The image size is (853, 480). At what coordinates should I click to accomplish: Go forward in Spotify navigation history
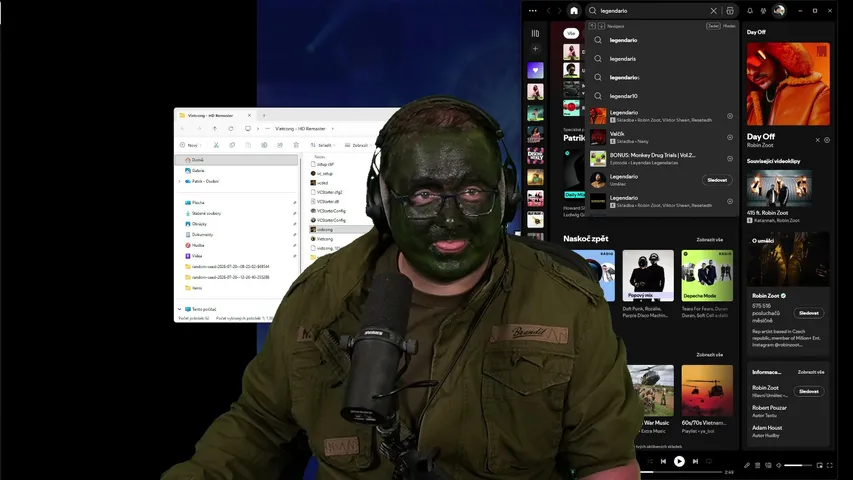(559, 11)
